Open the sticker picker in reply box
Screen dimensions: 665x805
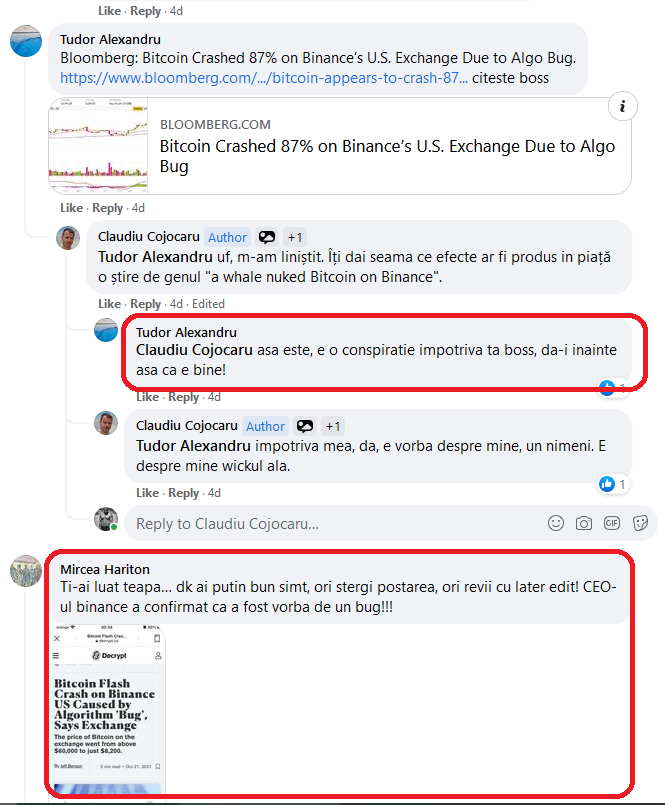(x=640, y=523)
